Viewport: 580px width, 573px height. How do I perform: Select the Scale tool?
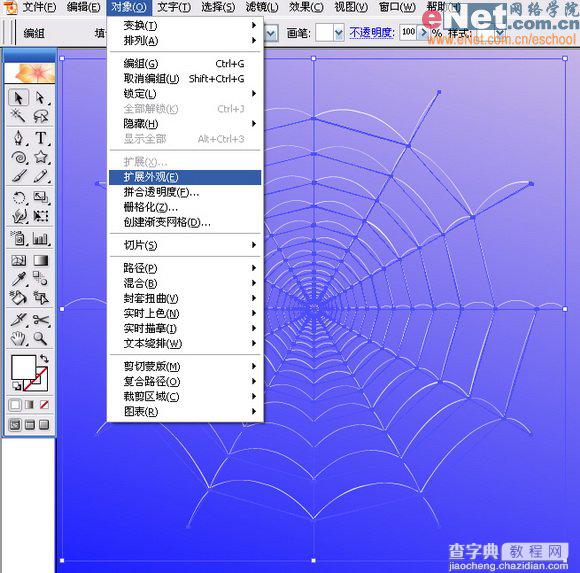(x=40, y=197)
